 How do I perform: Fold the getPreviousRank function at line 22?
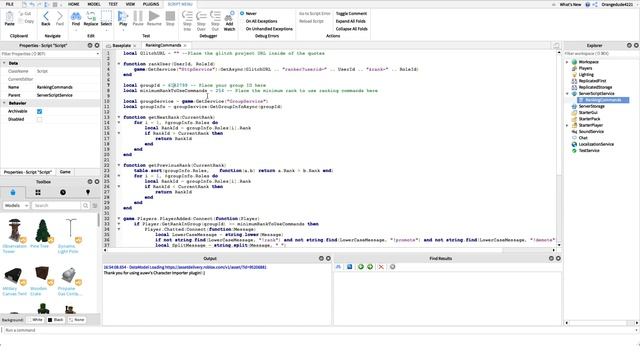[x=119, y=165]
